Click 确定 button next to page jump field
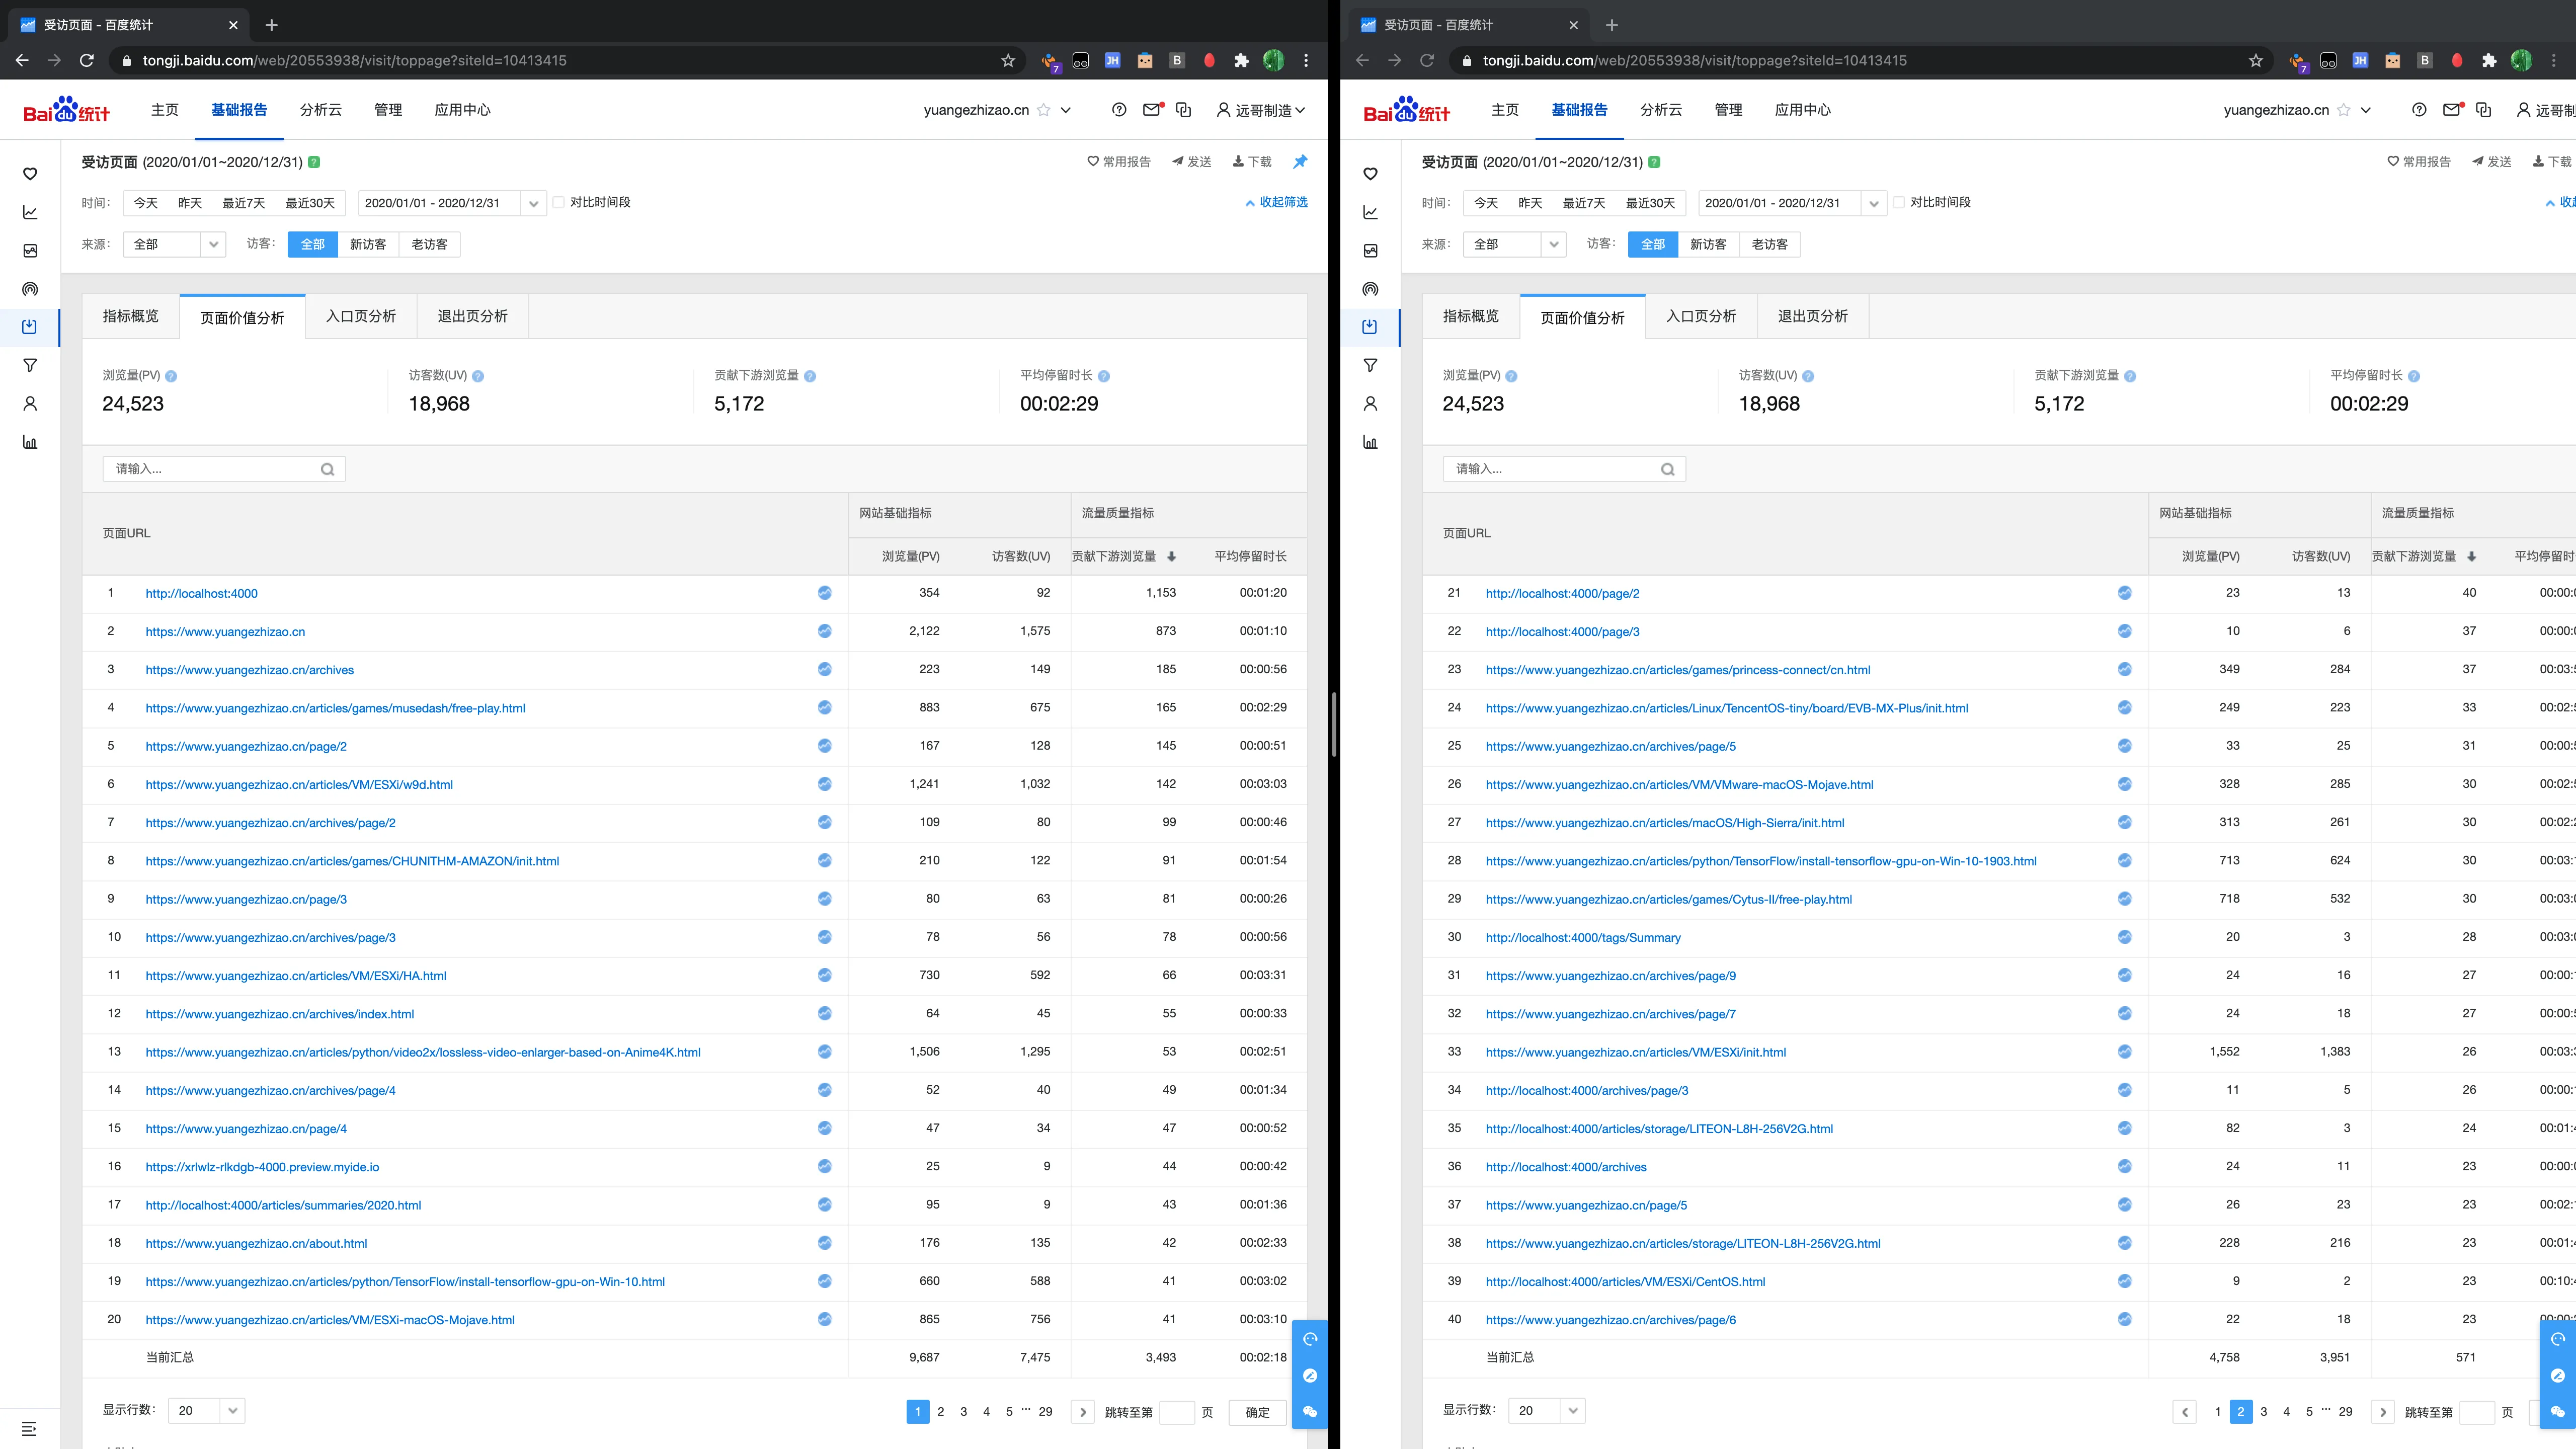This screenshot has height=1449, width=2576. [1257, 1412]
